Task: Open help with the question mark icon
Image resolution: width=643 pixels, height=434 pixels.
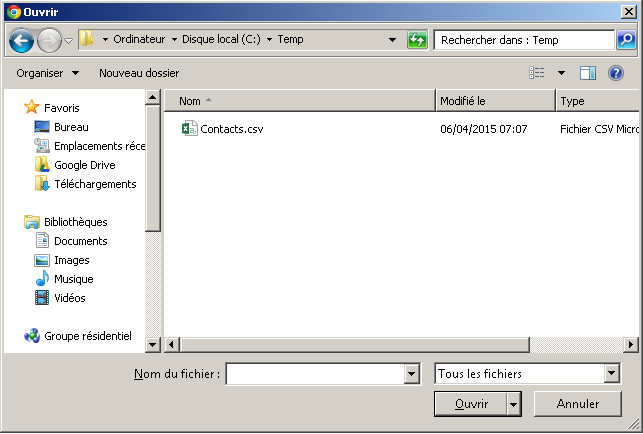Action: (616, 73)
